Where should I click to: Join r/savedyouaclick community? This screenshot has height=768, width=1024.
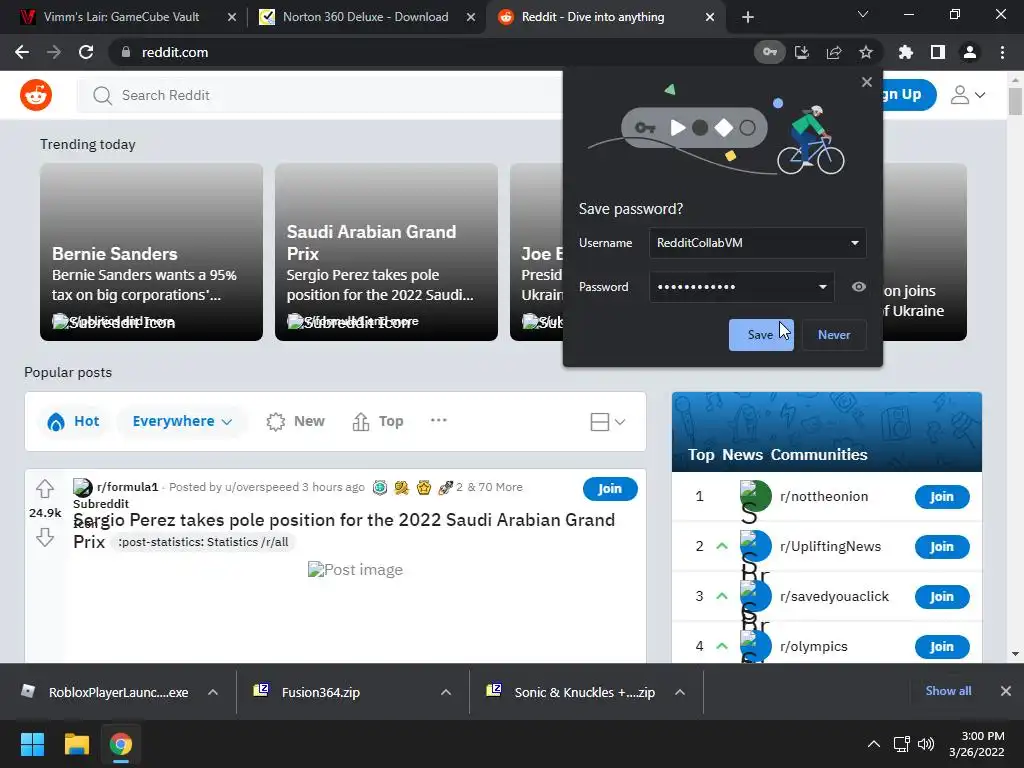(942, 596)
